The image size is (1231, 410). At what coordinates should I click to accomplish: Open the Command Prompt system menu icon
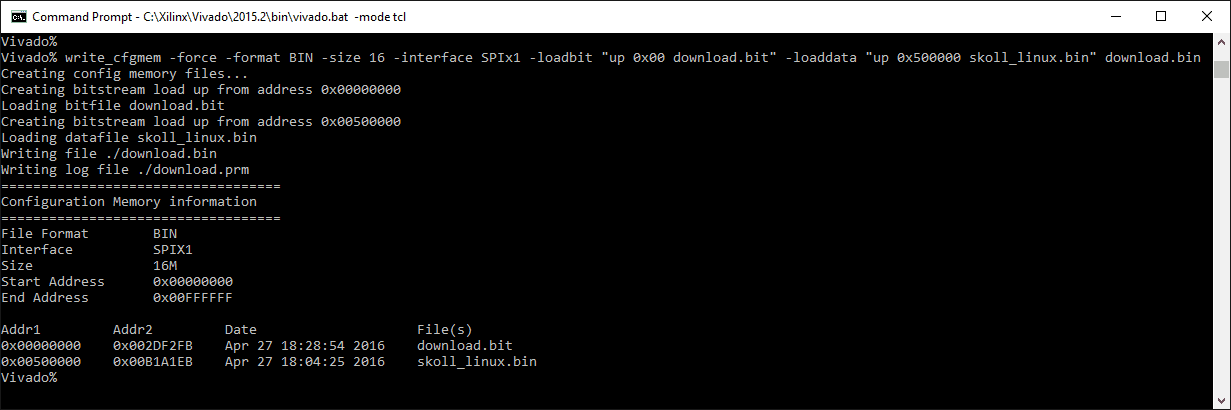pos(17,17)
